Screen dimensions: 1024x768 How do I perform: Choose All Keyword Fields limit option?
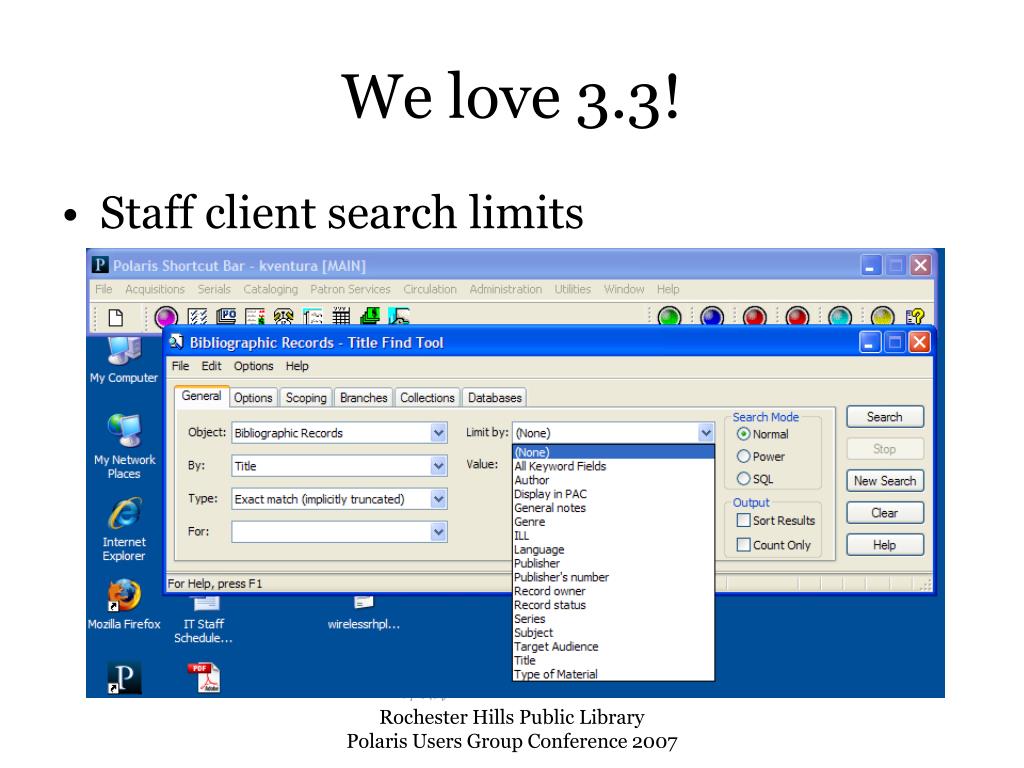(613, 466)
